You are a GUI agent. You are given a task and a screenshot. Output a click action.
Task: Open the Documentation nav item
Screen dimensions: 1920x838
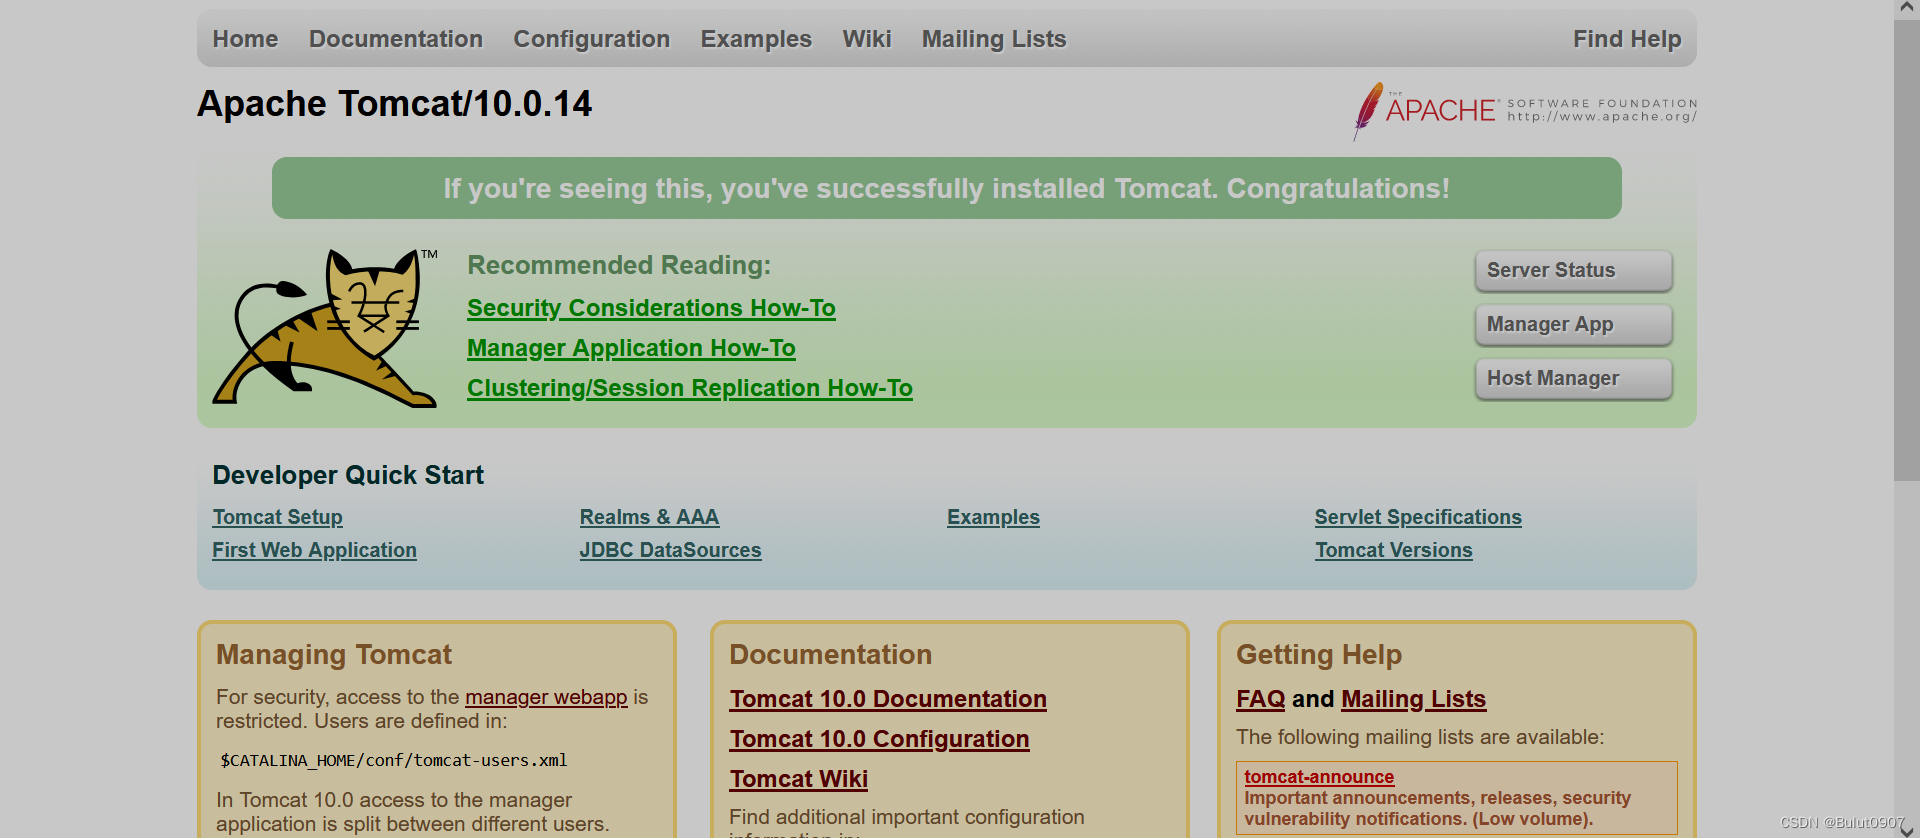[x=396, y=39]
